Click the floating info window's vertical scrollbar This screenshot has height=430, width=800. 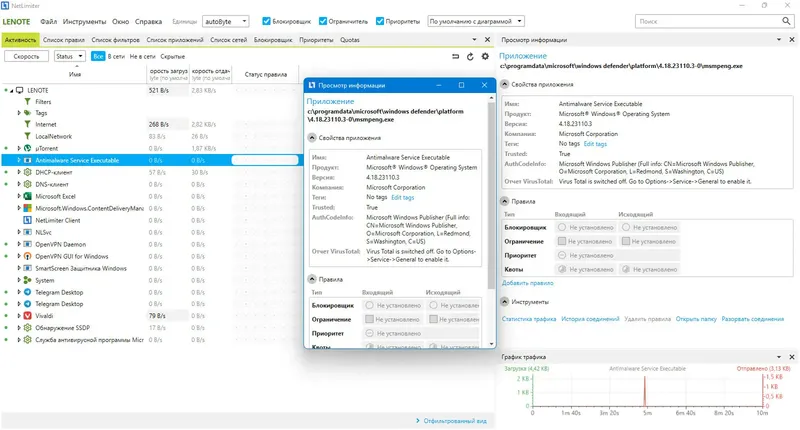(491, 221)
